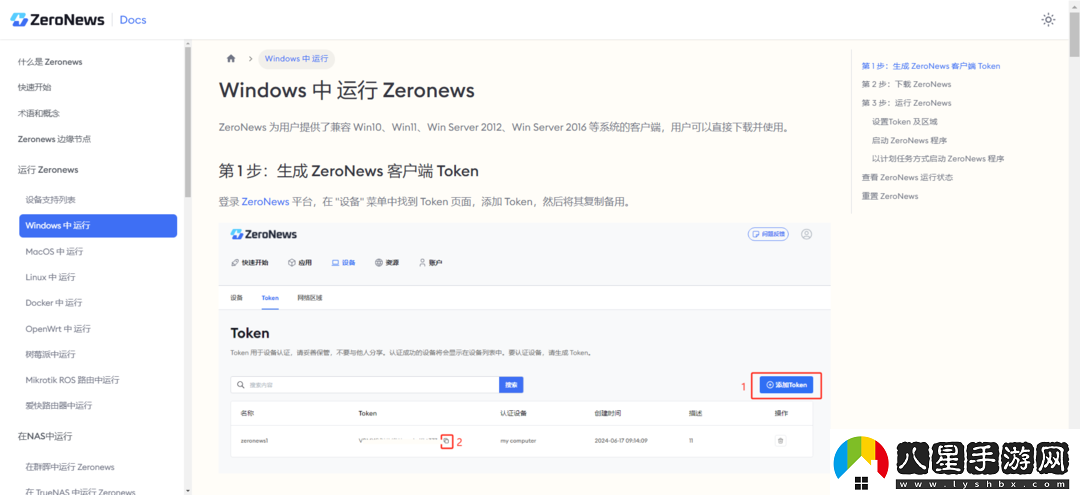Click the Windows 中 运行 breadcrumb pill
This screenshot has width=1080, height=495.
pyautogui.click(x=296, y=59)
